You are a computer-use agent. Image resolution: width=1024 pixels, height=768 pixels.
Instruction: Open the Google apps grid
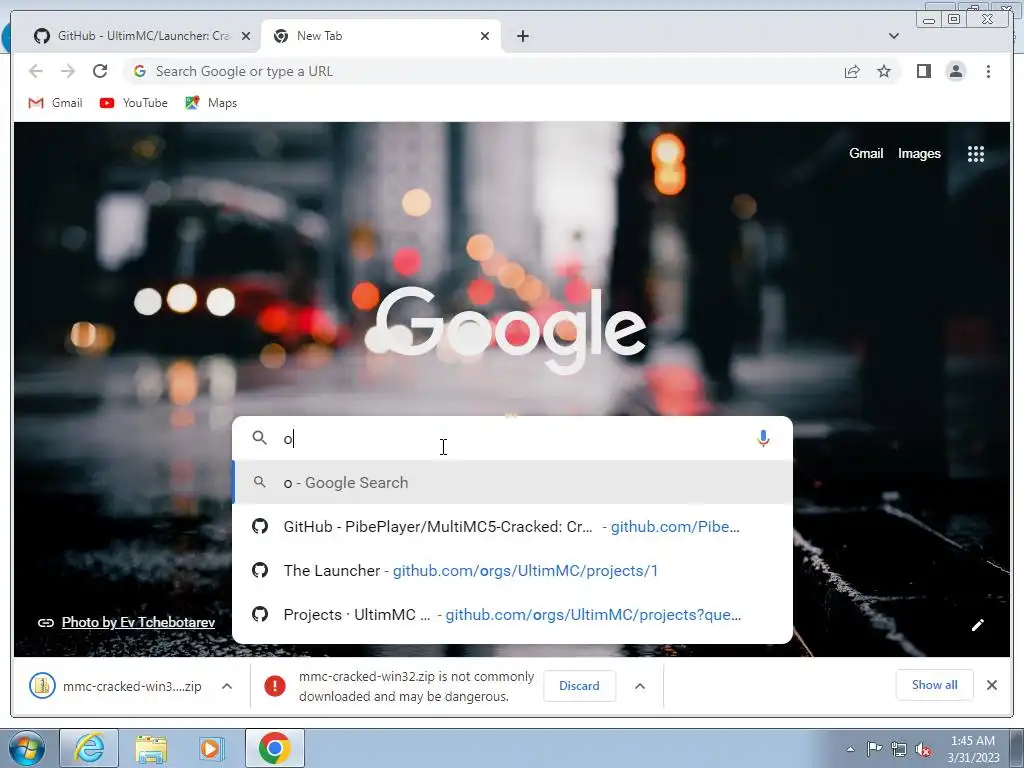(976, 154)
